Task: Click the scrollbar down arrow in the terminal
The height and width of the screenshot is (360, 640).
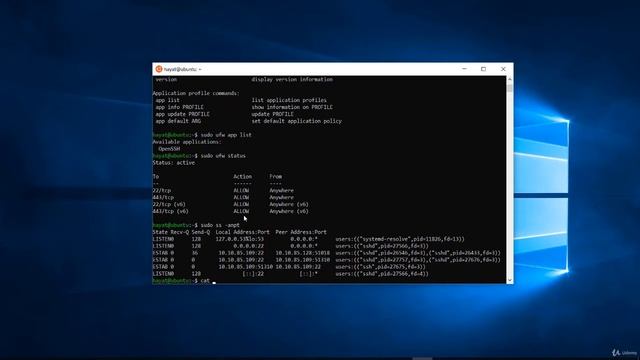Action: 509,280
